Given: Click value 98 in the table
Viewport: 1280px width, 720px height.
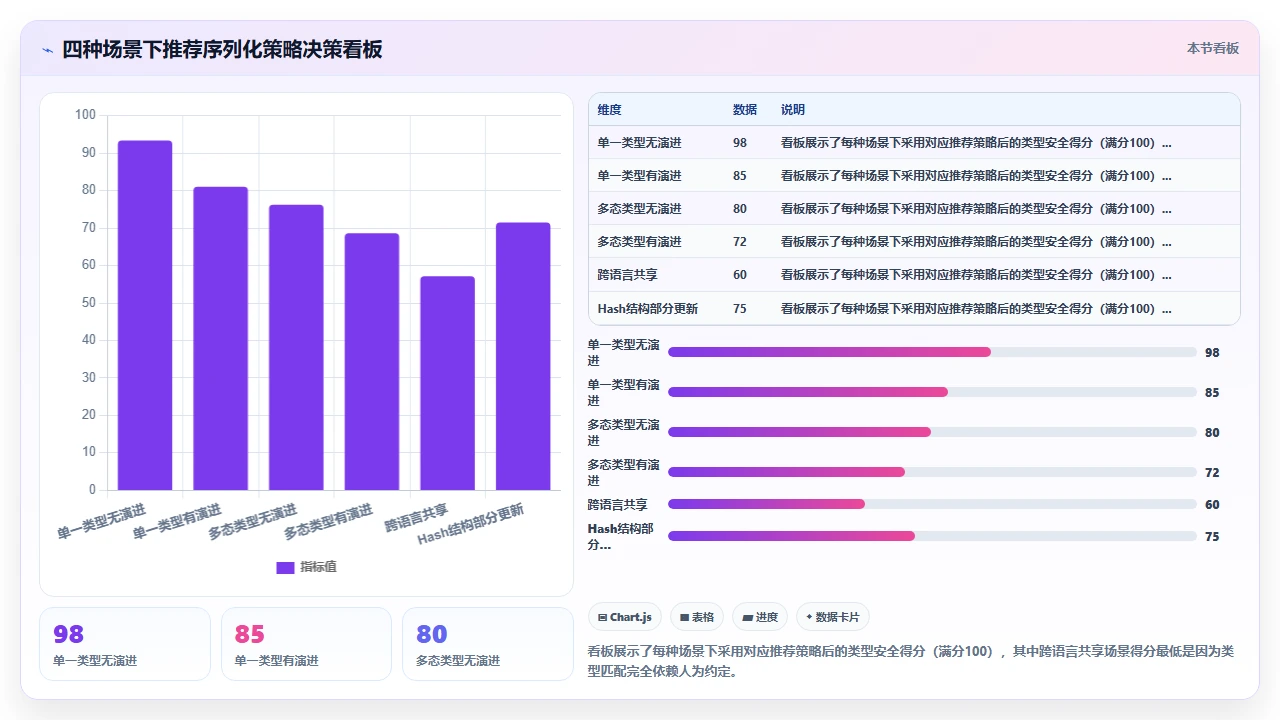Looking at the screenshot, I should (740, 143).
